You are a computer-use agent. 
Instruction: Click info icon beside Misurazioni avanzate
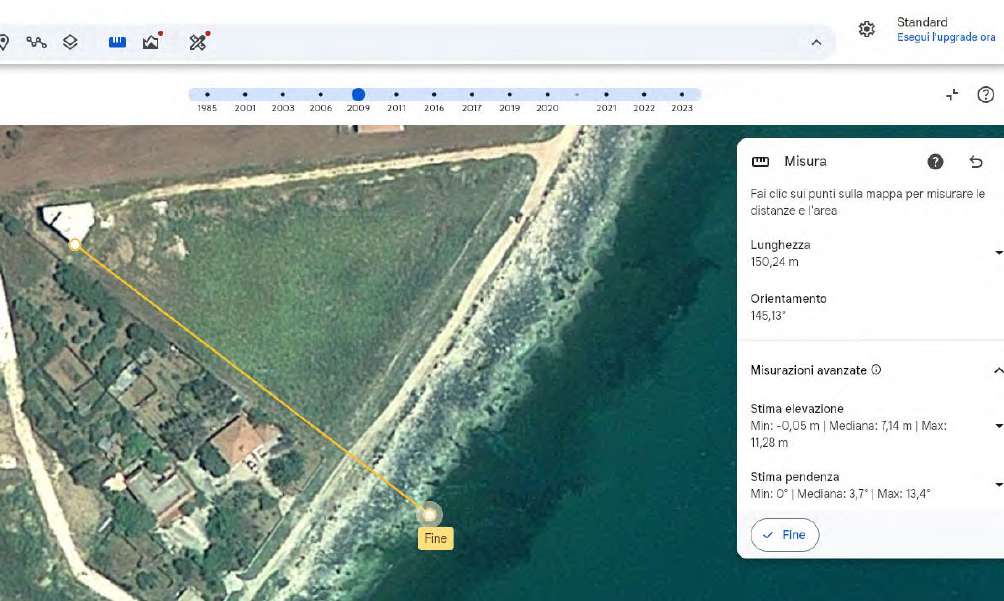[876, 370]
